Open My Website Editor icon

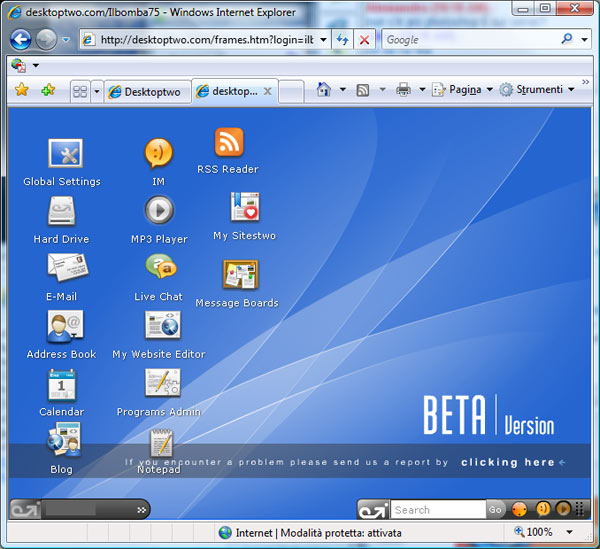coord(163,325)
